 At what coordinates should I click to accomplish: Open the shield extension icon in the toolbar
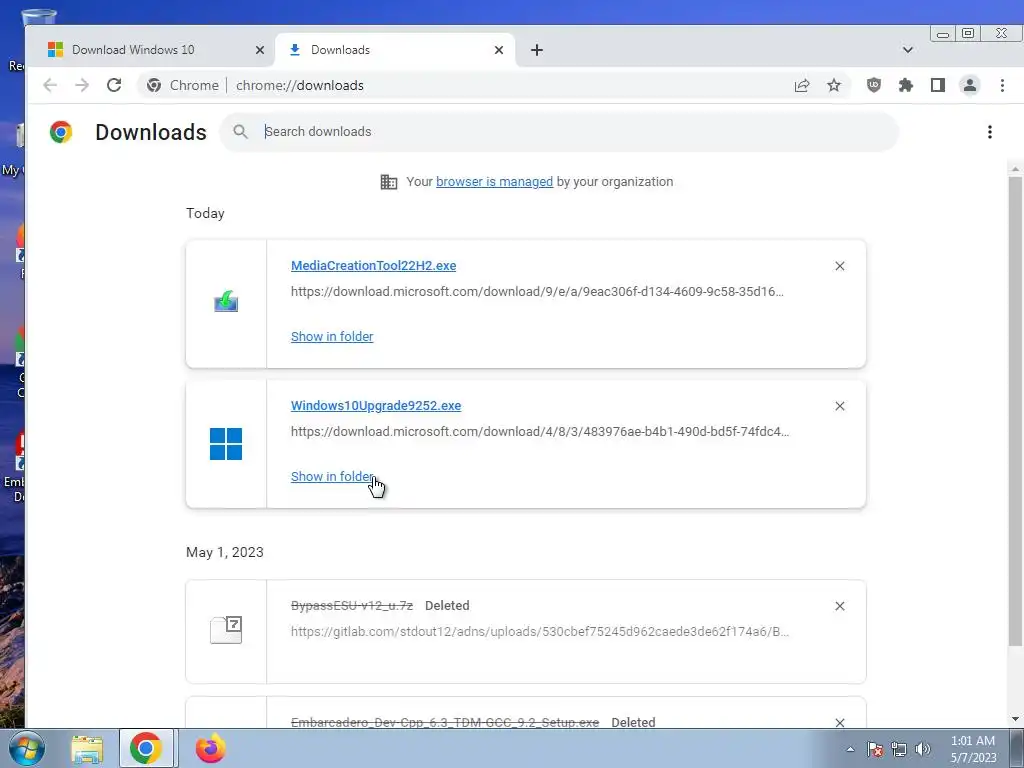click(874, 85)
